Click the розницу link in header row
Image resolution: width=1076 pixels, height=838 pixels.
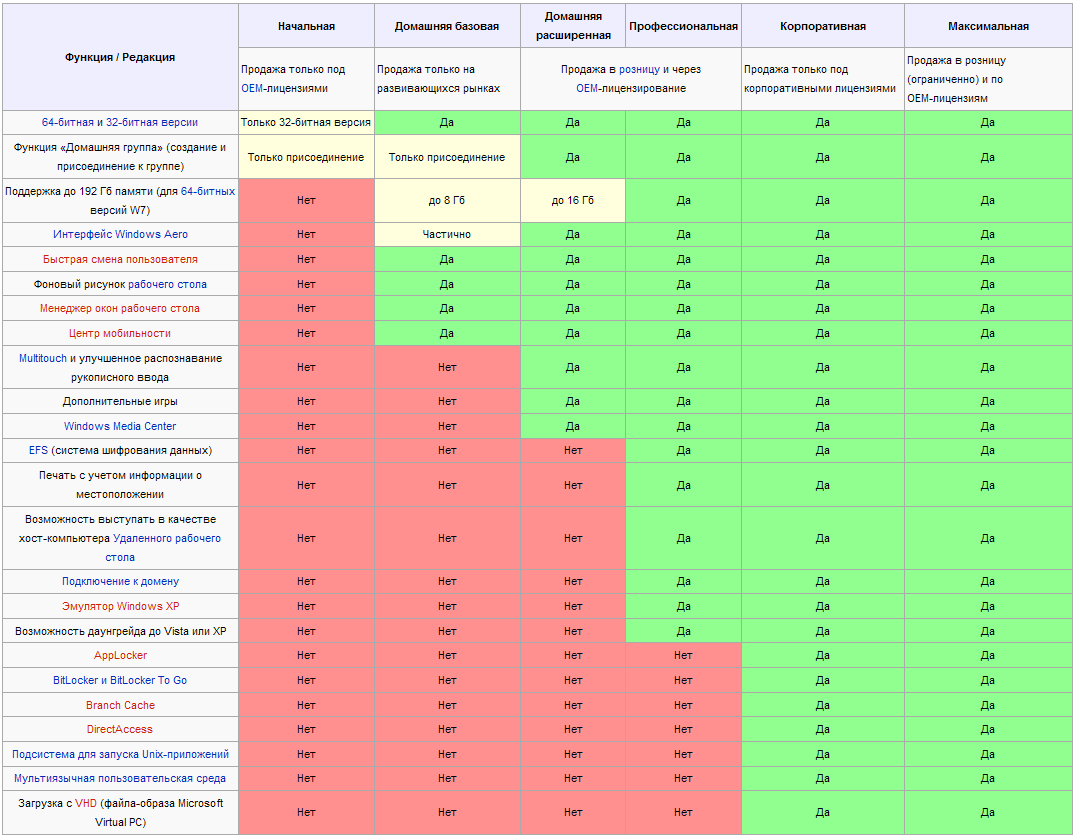[639, 70]
